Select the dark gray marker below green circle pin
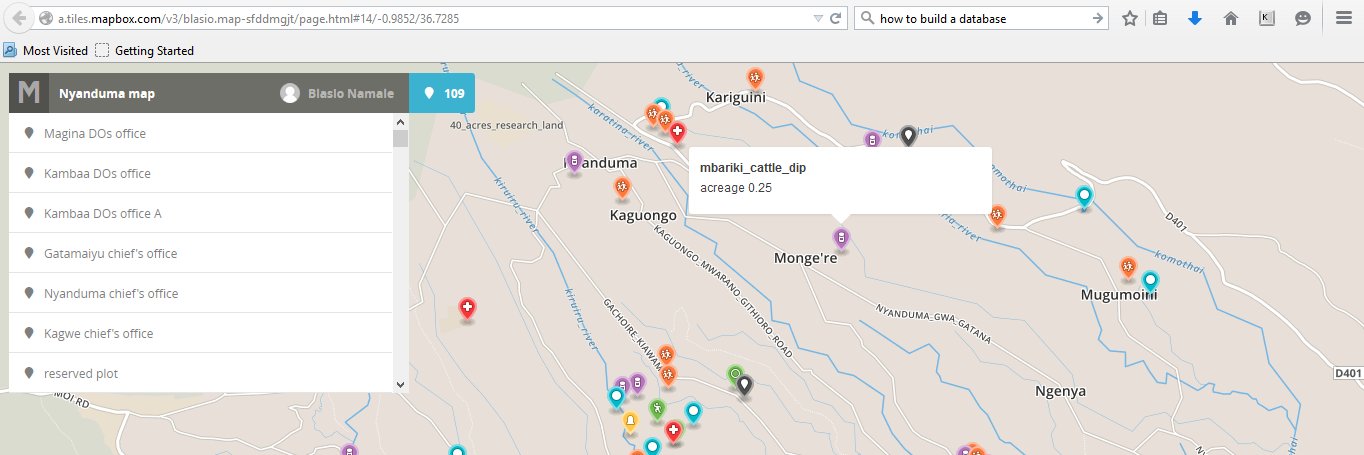 point(744,386)
